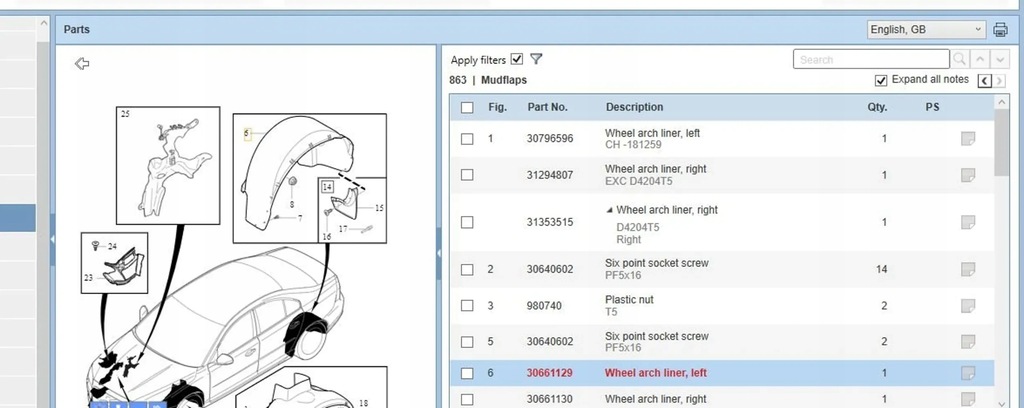Select callout 24 screw in diagram
1024x408 pixels.
[x=112, y=246]
